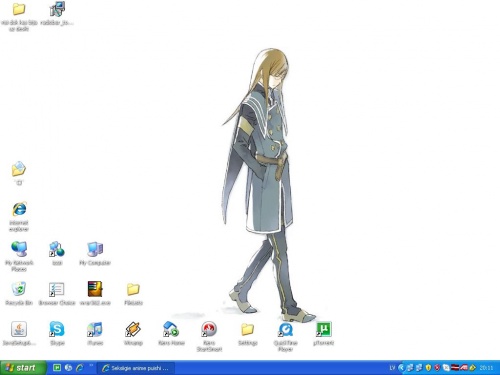Click the uTorrent desktop shortcut

tap(323, 329)
